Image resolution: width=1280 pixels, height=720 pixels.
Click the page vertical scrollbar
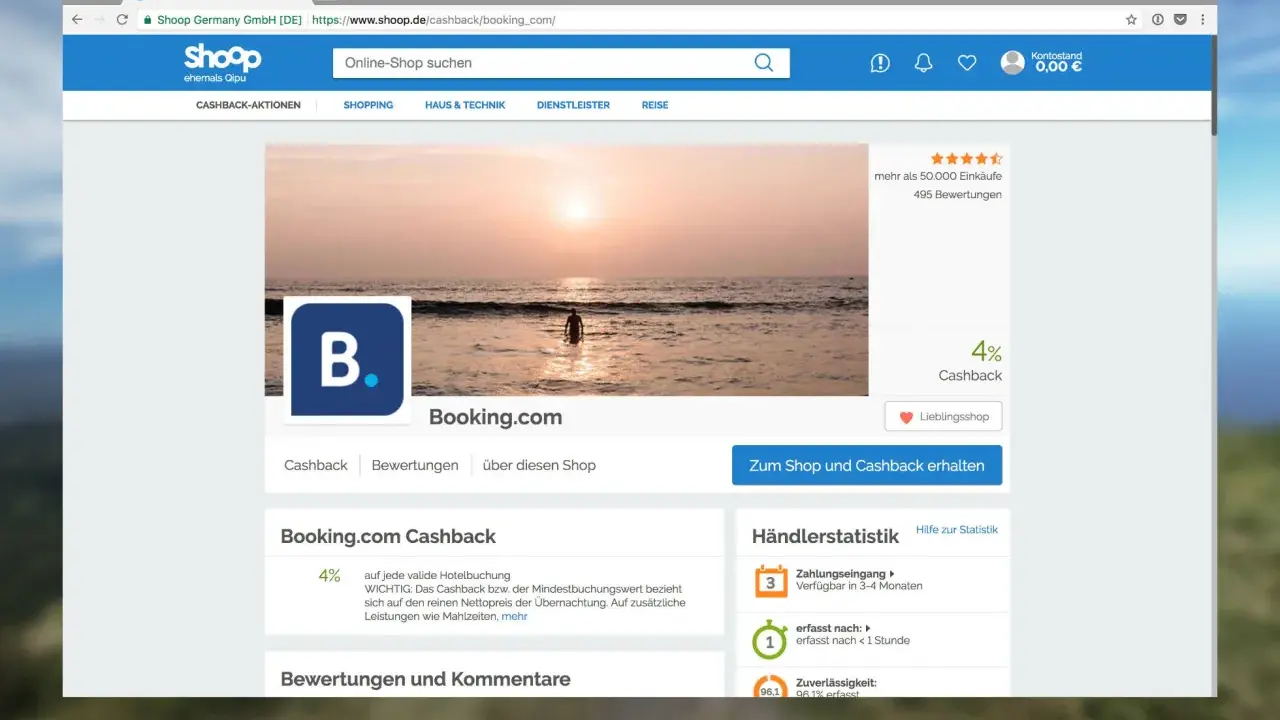tap(1214, 86)
